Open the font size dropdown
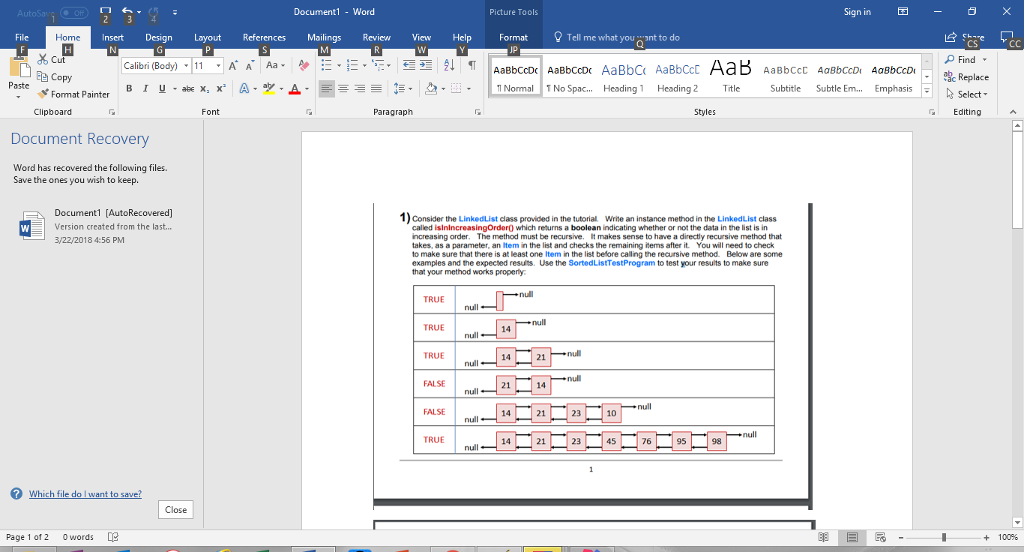Image resolution: width=1024 pixels, height=552 pixels. pos(218,65)
